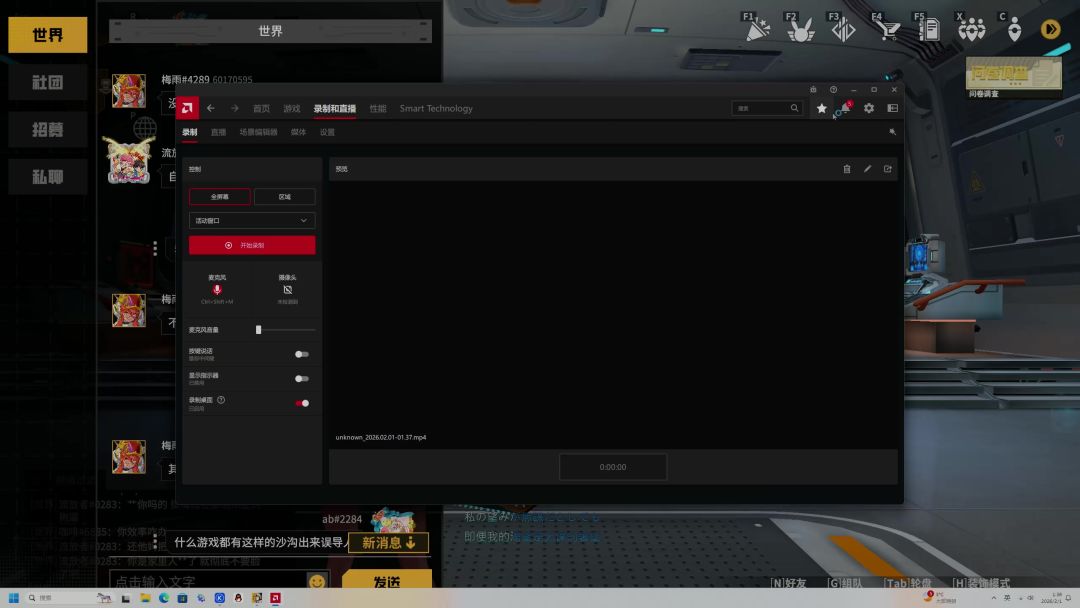The image size is (1080, 608).
Task: Mute the microphone (麦克风) icon
Action: [217, 290]
